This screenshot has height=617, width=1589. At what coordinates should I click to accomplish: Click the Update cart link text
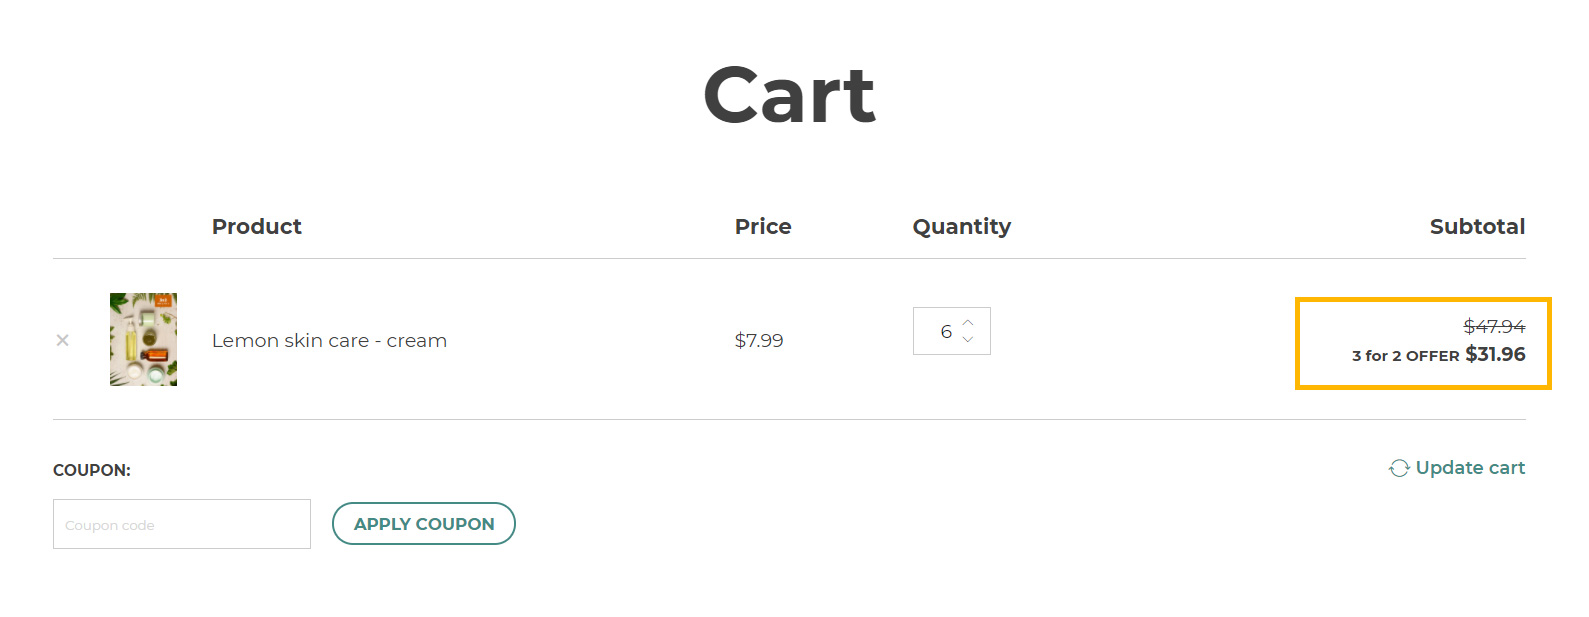point(1470,467)
